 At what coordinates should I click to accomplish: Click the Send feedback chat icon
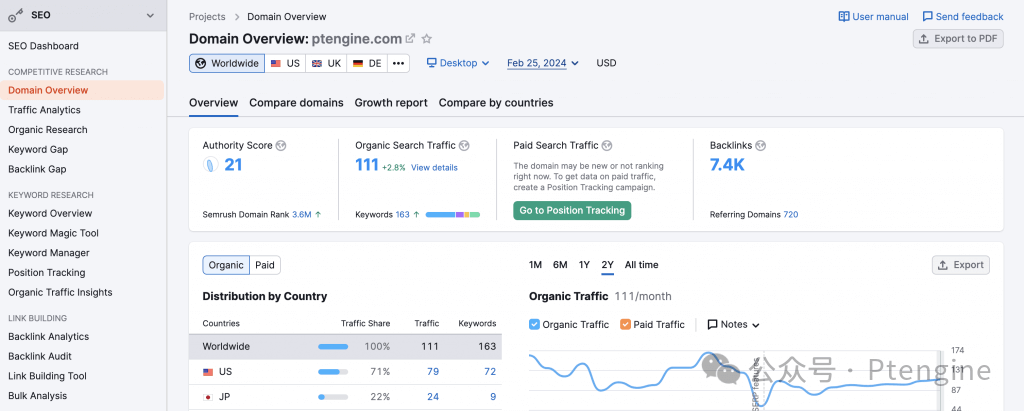[927, 17]
